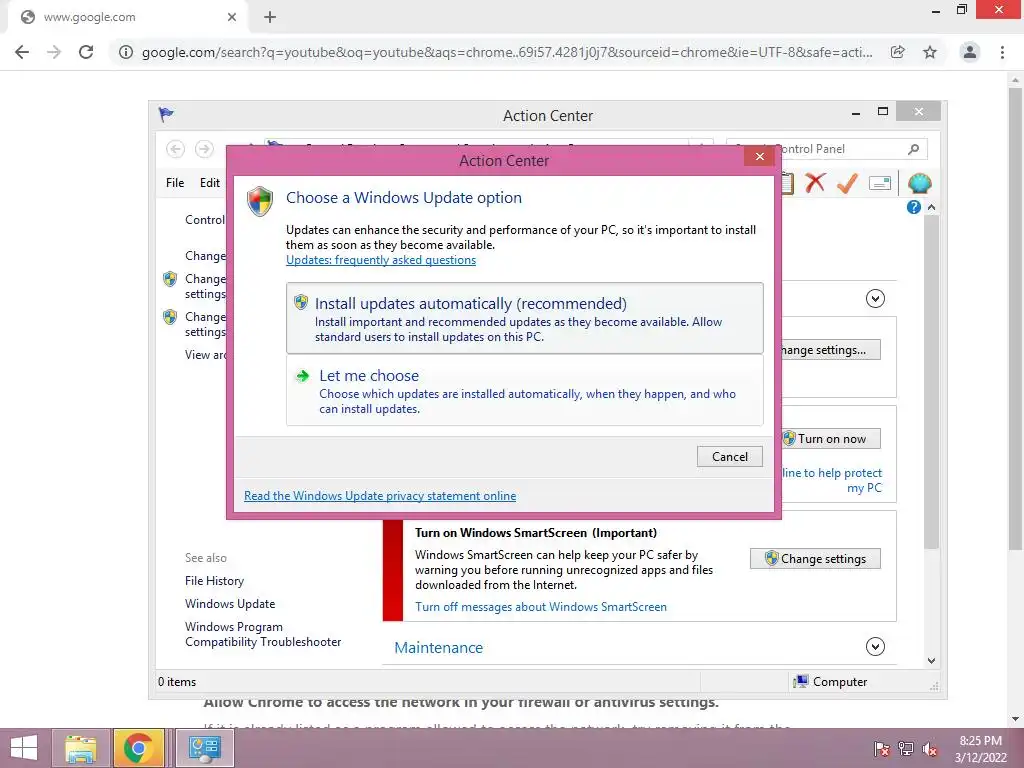The image size is (1024, 768).
Task: Click the Chrome page vertical scrollbar
Action: click(1015, 317)
